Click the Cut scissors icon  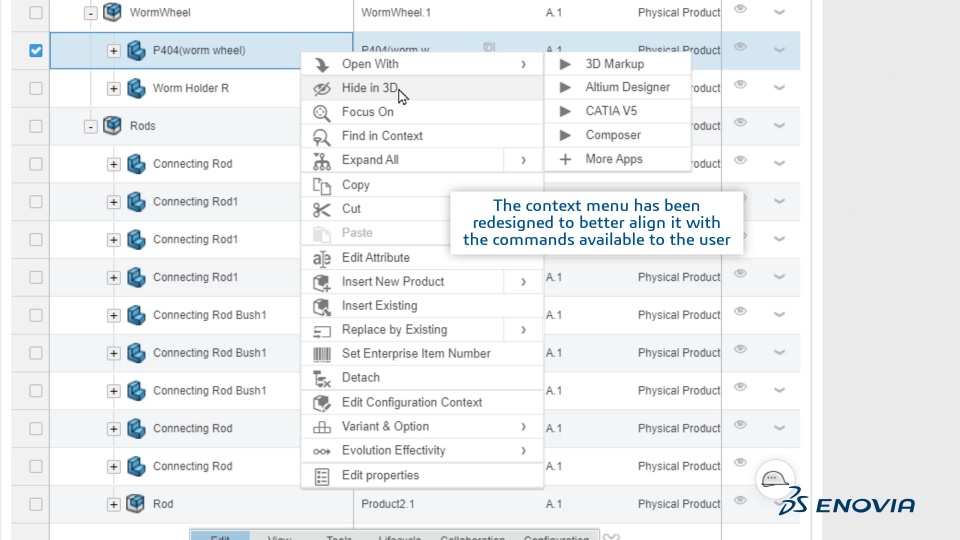click(x=322, y=209)
